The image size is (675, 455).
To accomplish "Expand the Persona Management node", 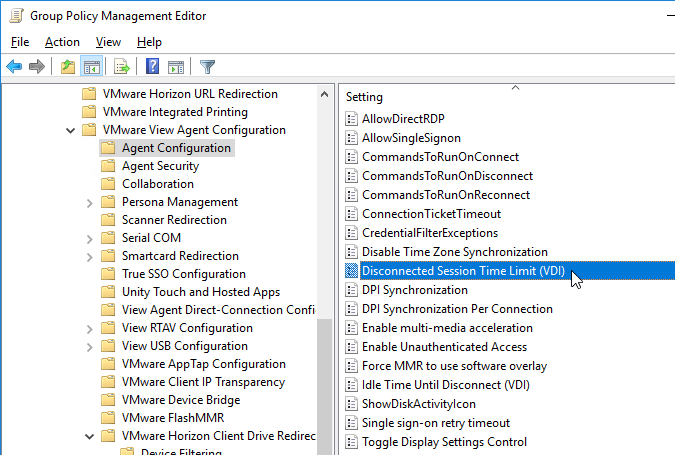I will coord(90,203).
